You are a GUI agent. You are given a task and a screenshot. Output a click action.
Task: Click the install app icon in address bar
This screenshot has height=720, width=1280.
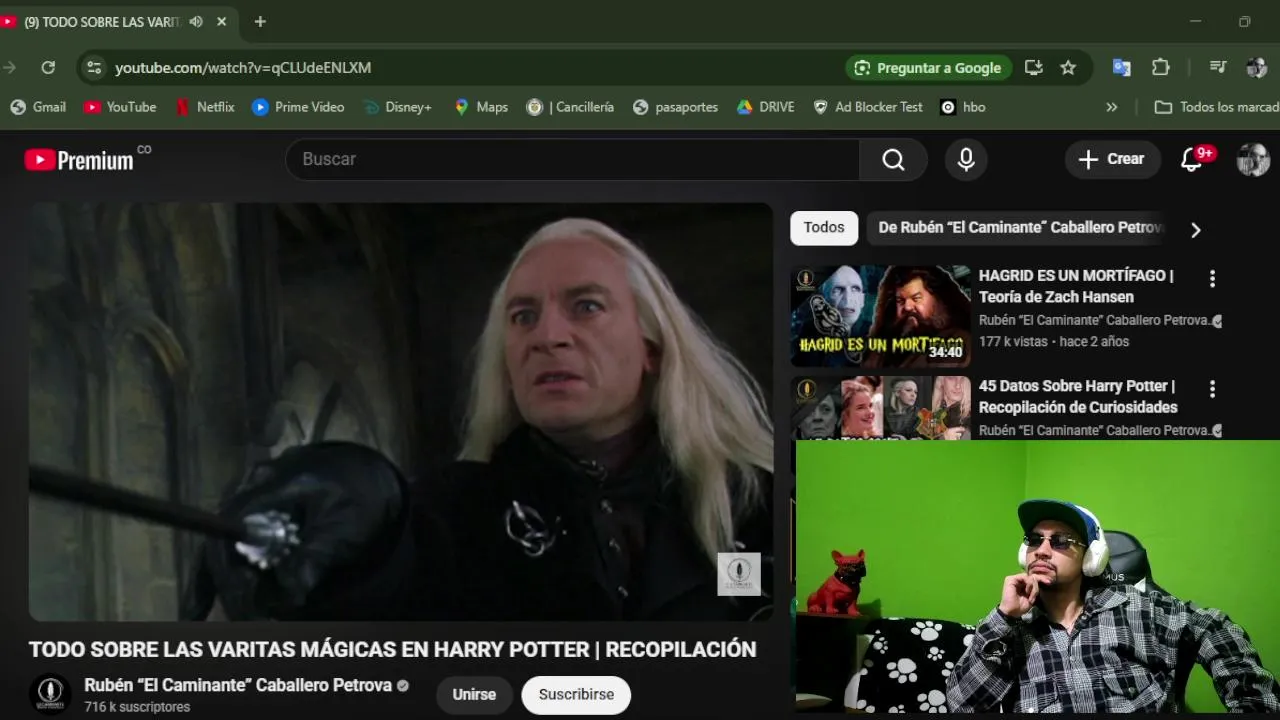coord(1034,68)
